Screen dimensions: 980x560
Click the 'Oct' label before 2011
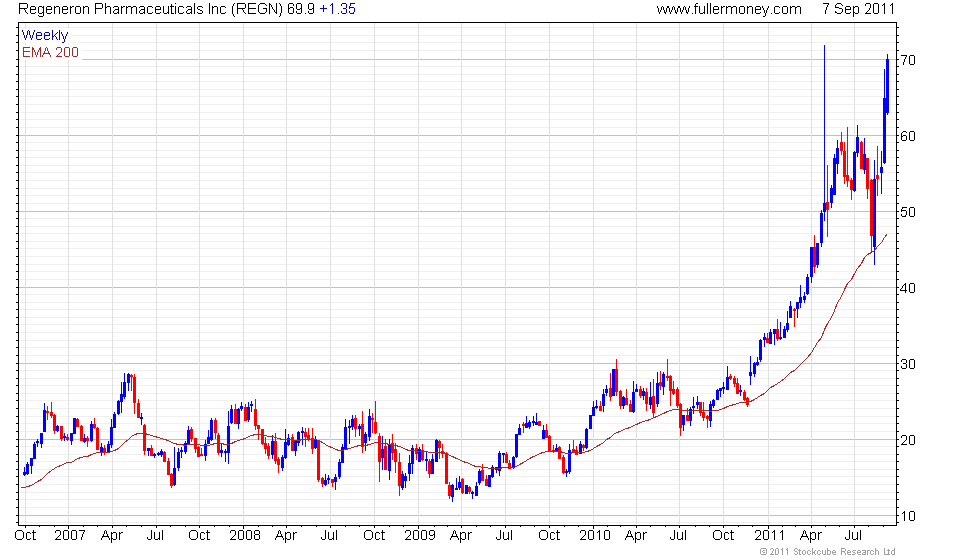pos(723,536)
